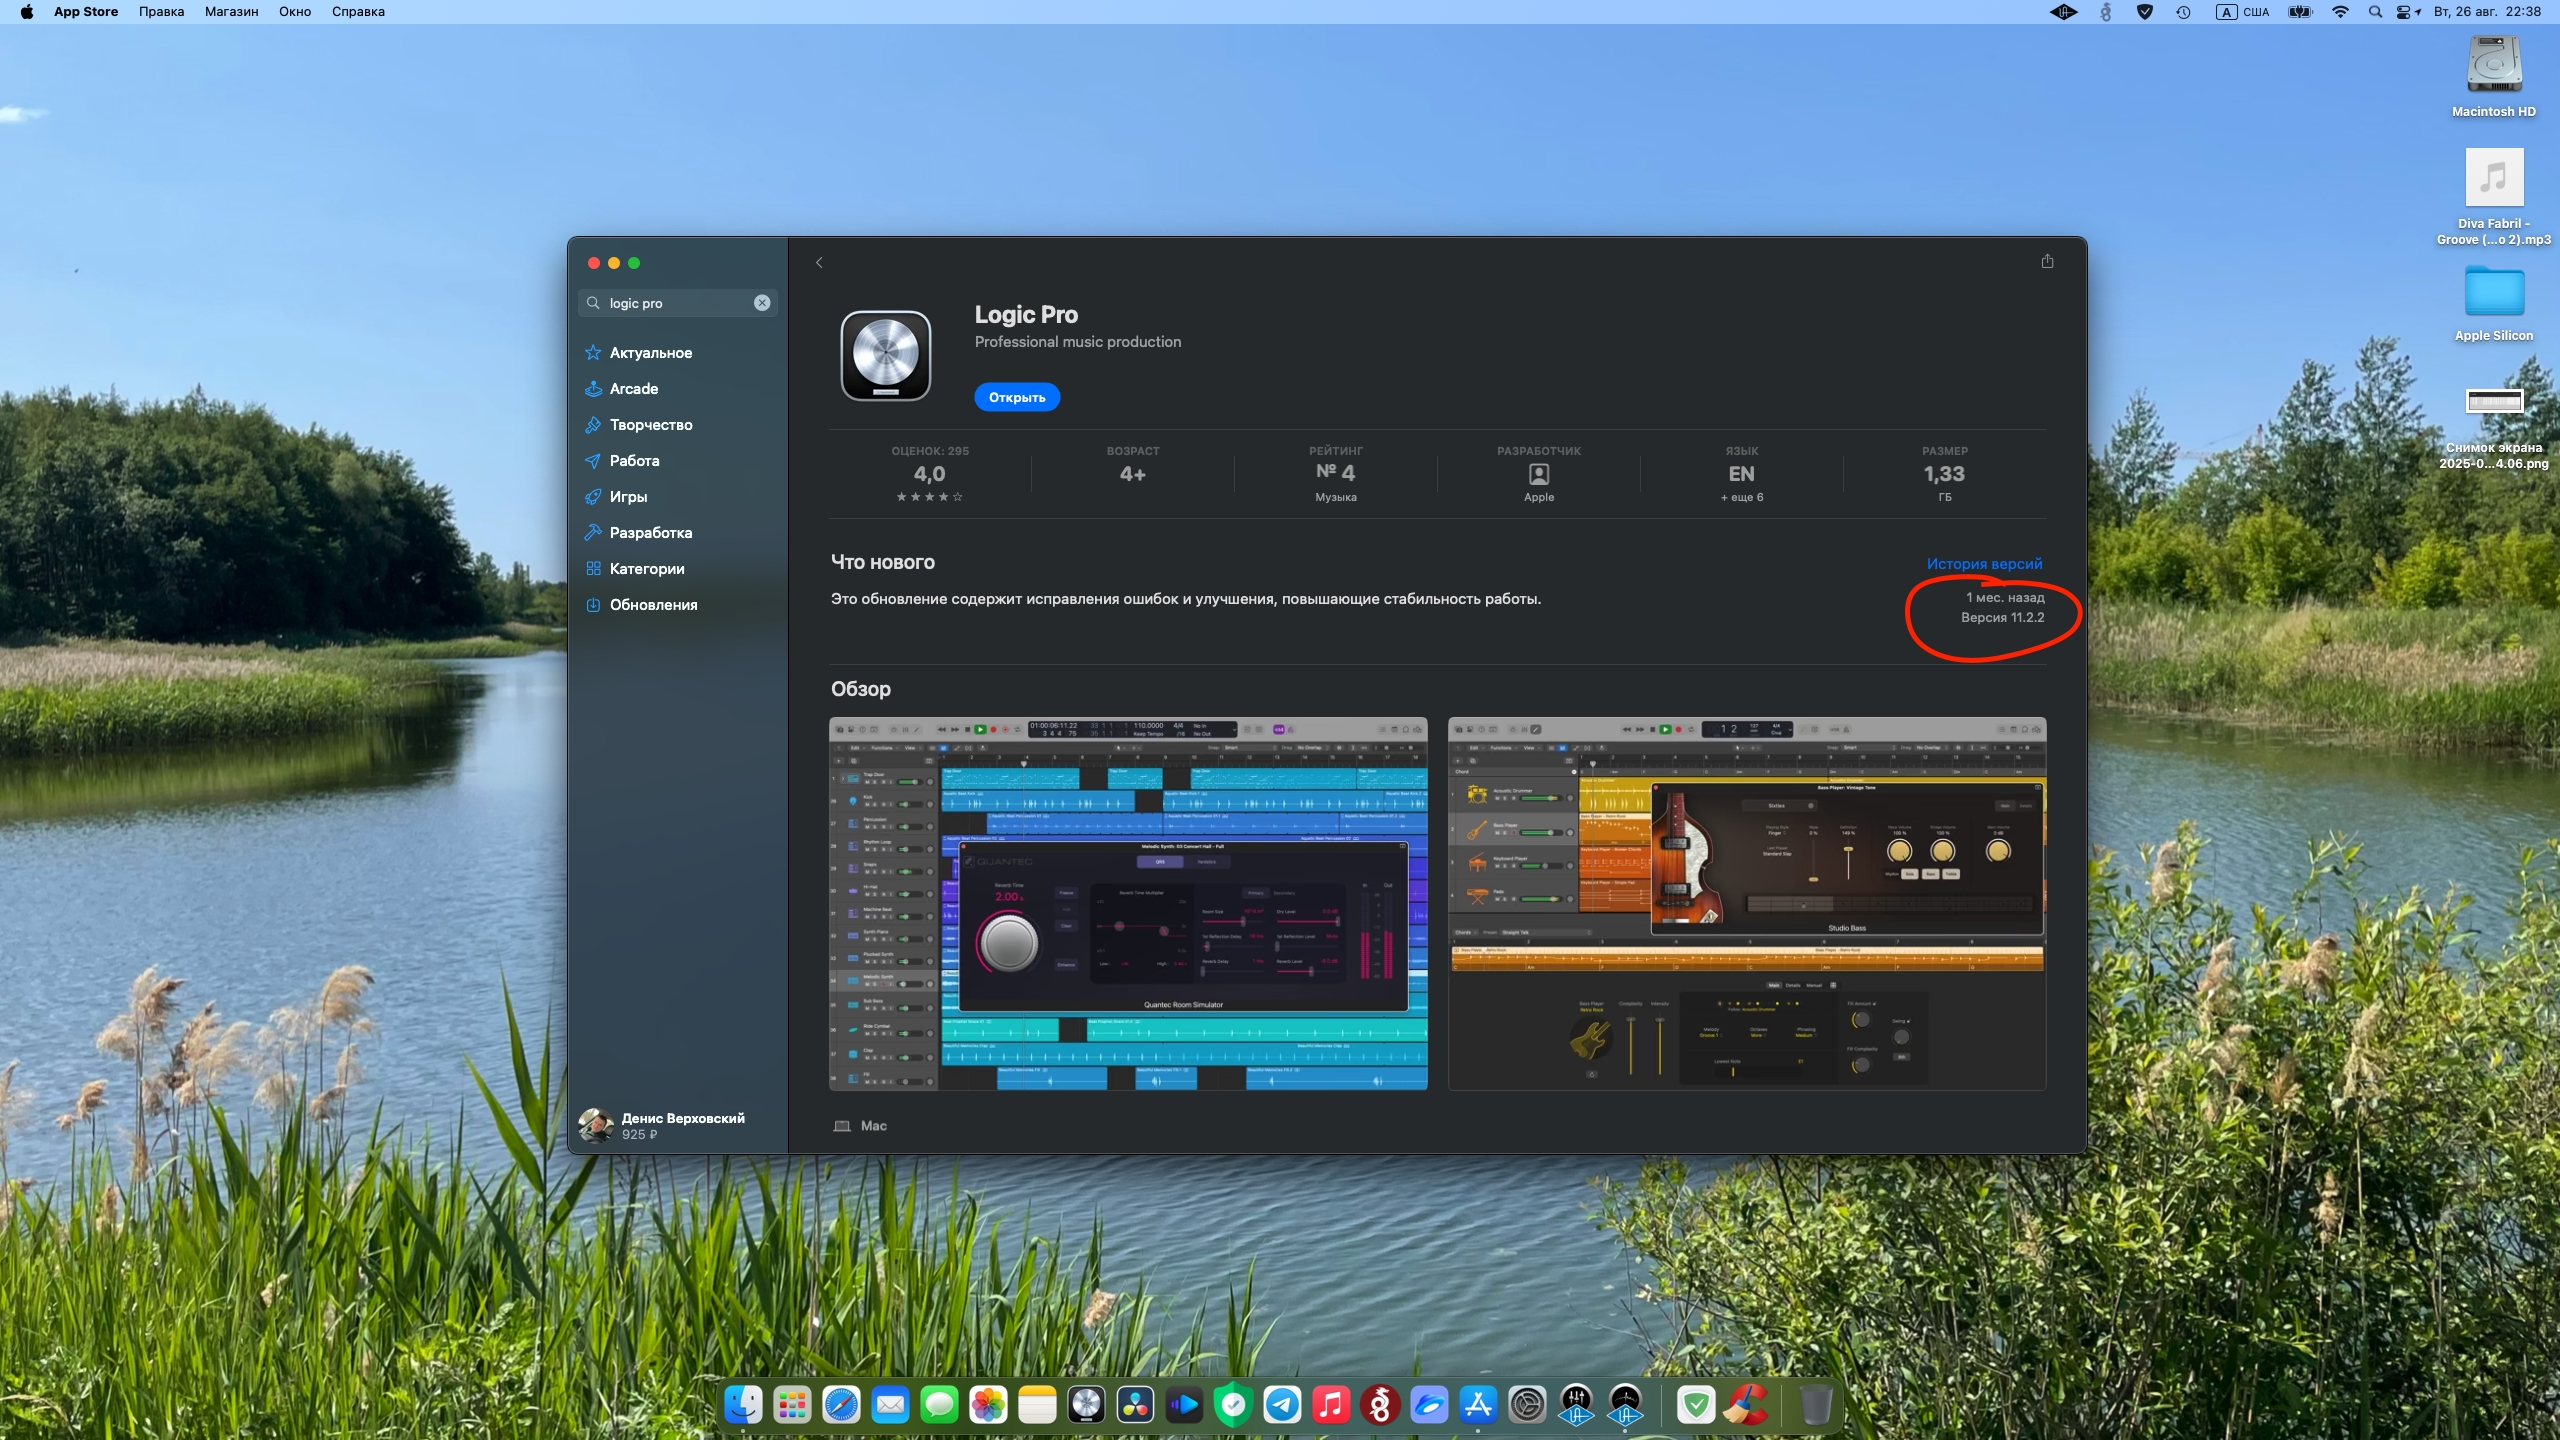Viewport: 2560px width, 1440px height.
Task: Select the Diva Fabril Groove mp3 file
Action: 2494,197
